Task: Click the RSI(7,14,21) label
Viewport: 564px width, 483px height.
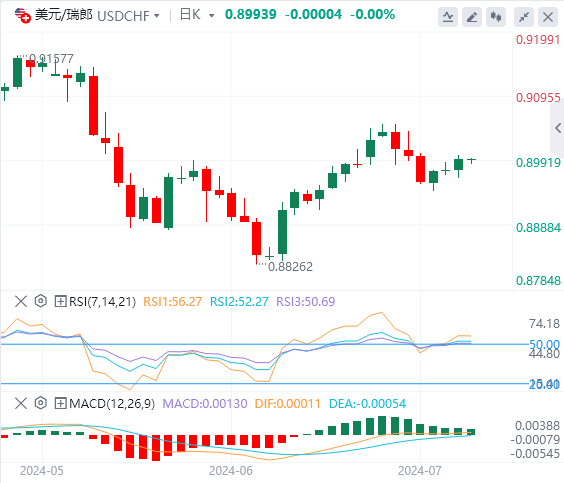Action: coord(103,301)
